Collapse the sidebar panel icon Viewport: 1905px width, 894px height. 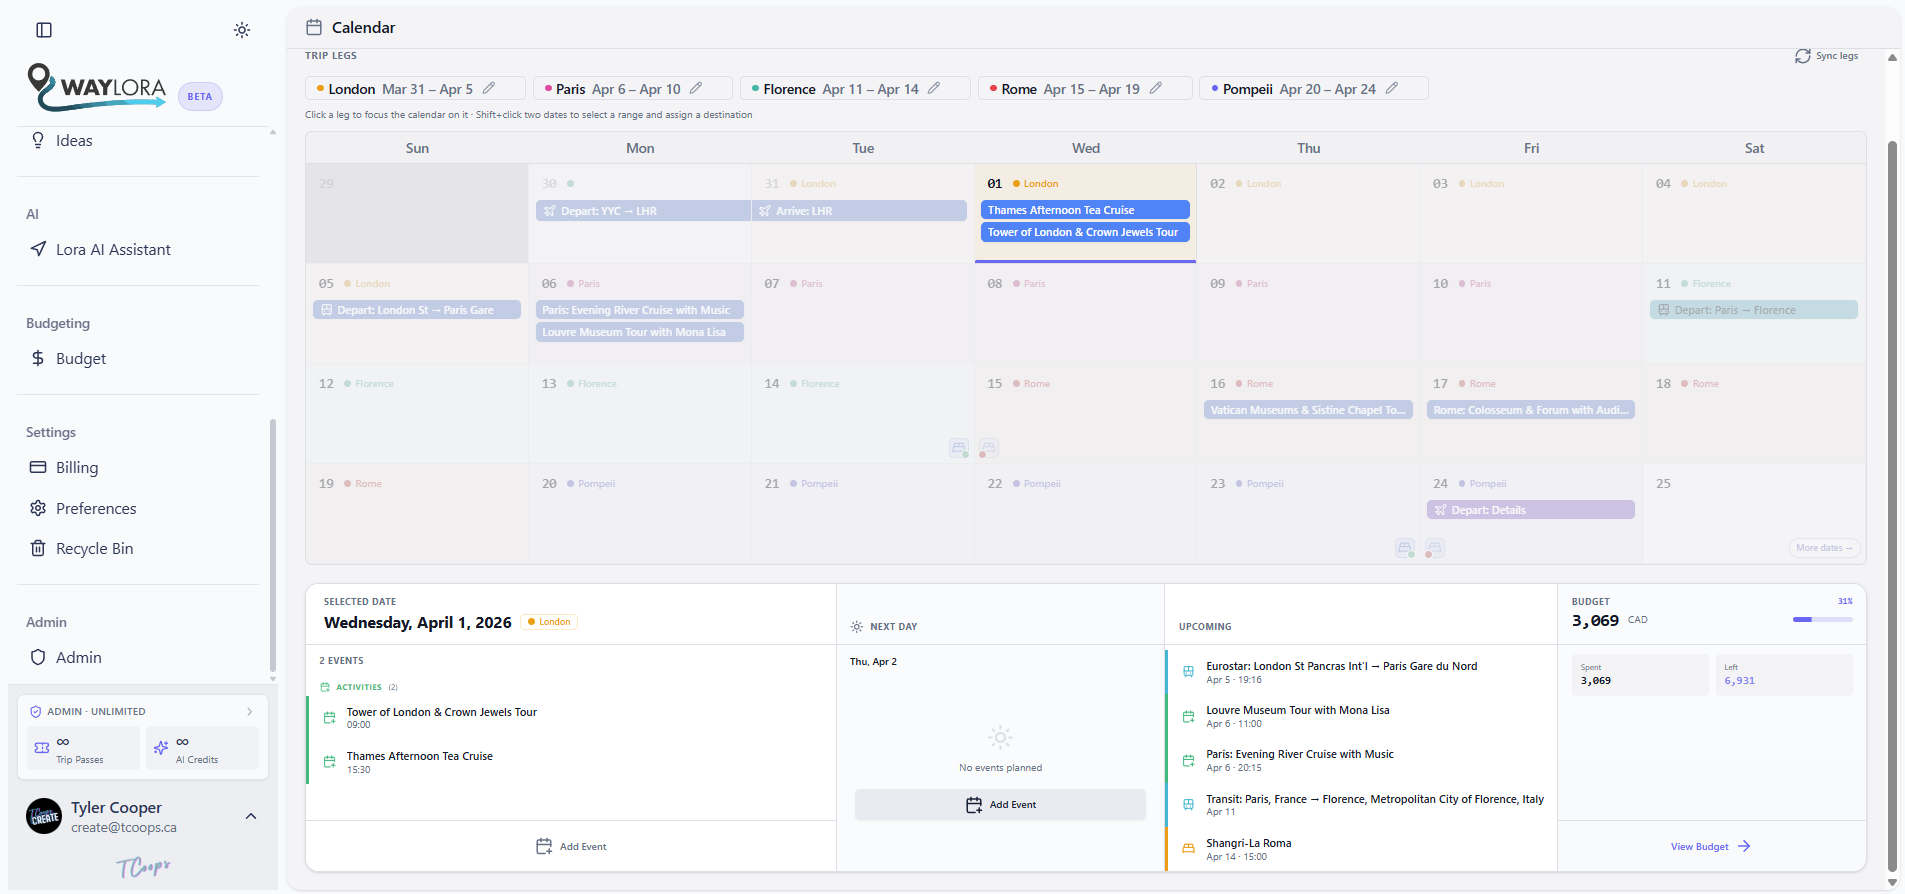click(x=44, y=30)
